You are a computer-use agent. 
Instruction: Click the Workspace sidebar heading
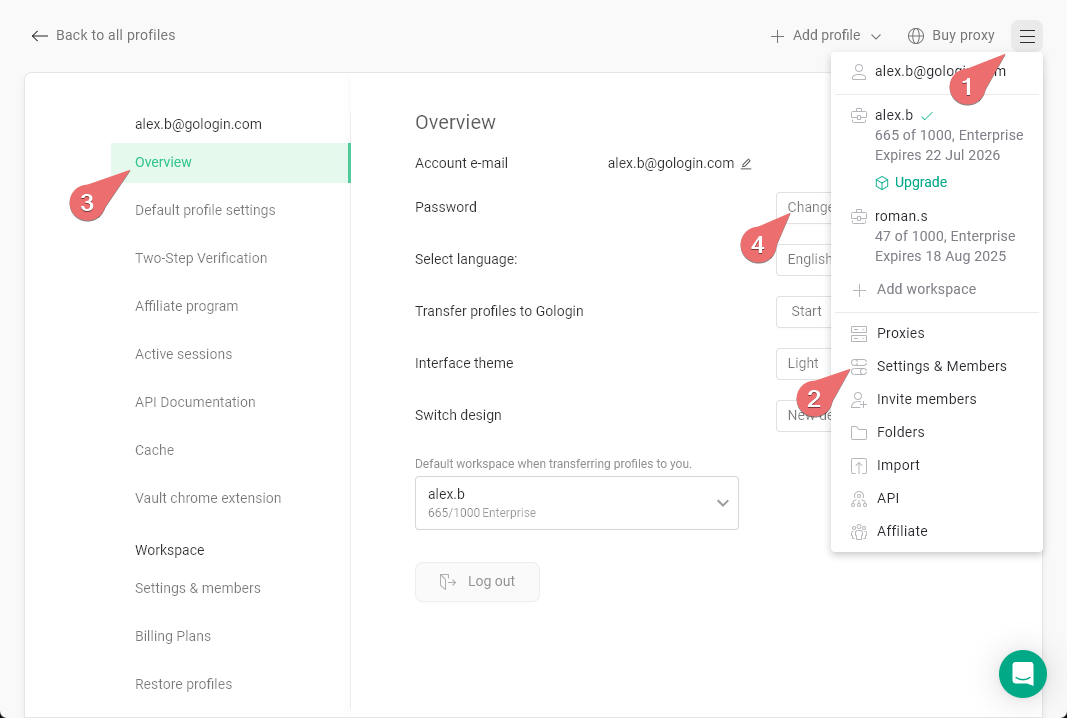(169, 550)
